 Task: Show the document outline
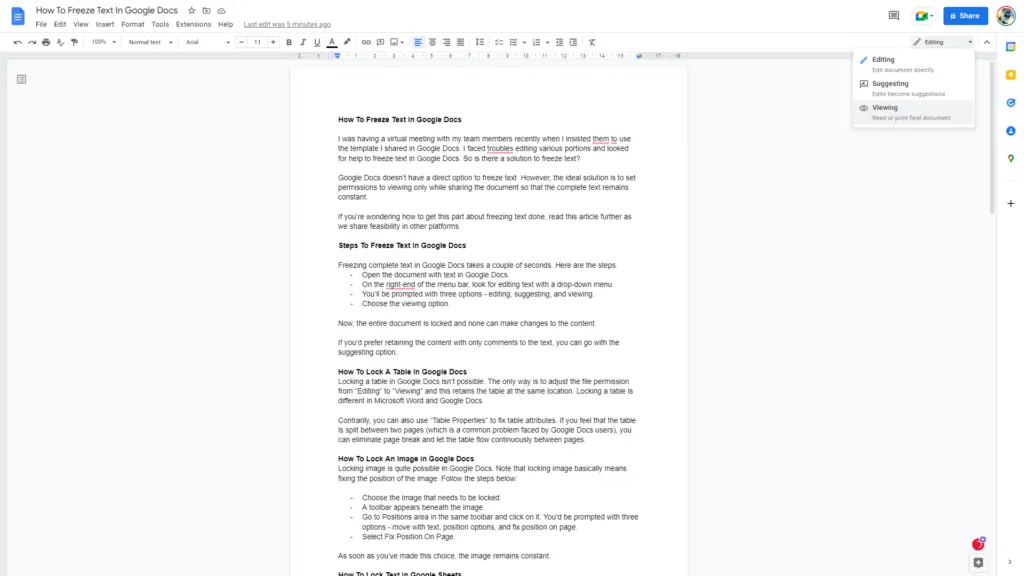point(22,79)
